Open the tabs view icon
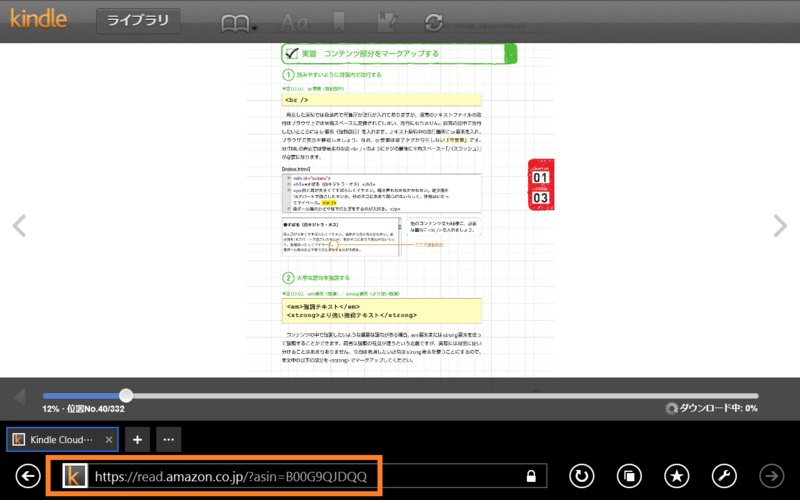800x500 pixels. tap(629, 476)
